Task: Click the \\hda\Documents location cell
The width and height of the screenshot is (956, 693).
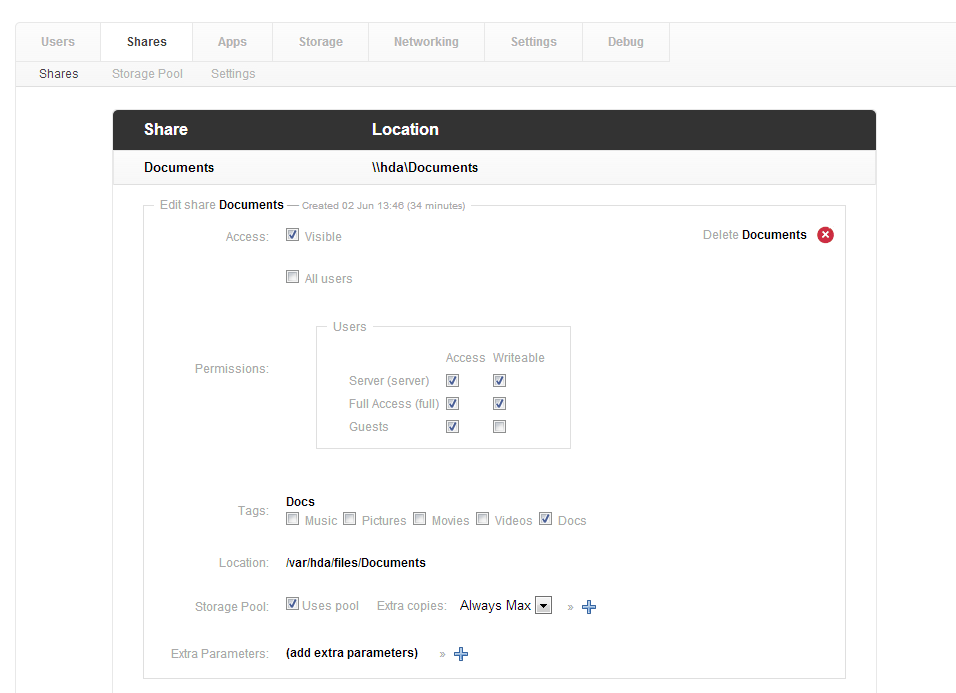Action: (x=425, y=168)
